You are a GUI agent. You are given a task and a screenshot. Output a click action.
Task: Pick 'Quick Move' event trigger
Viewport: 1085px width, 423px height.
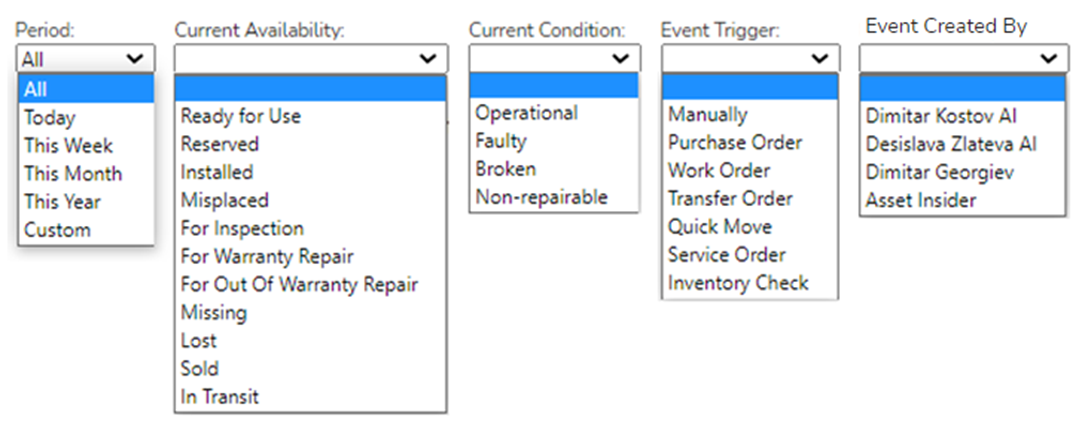720,227
